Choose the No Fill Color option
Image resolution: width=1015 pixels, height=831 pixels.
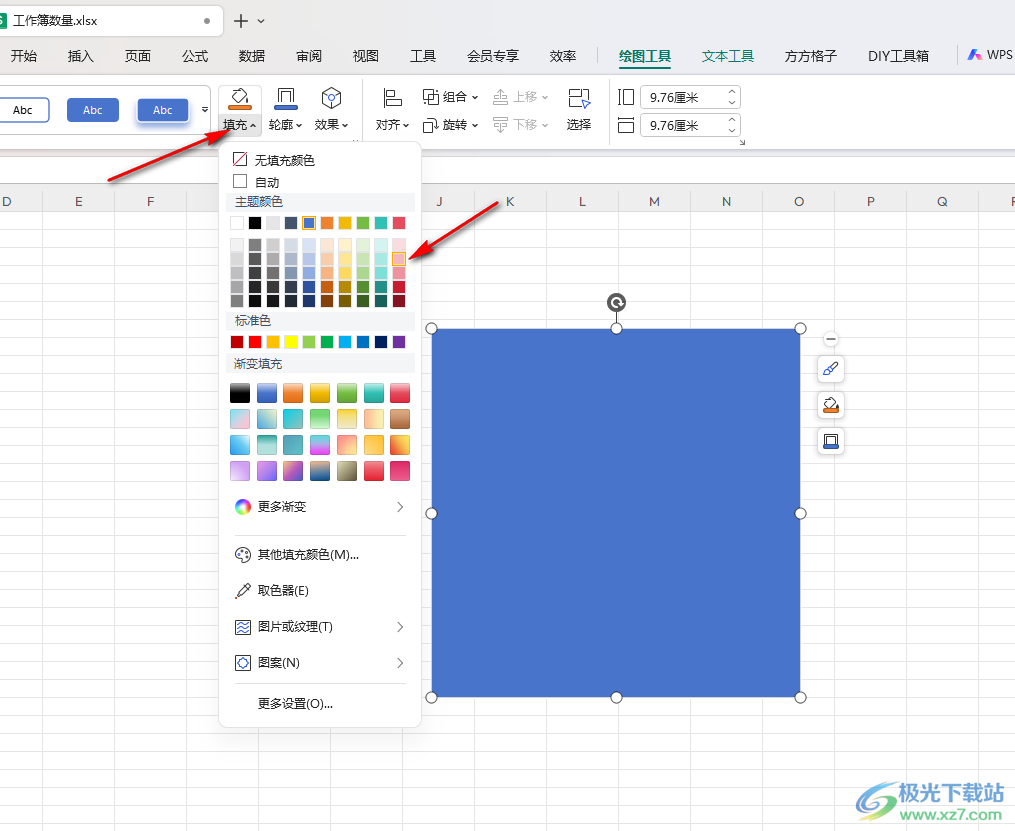tap(274, 159)
